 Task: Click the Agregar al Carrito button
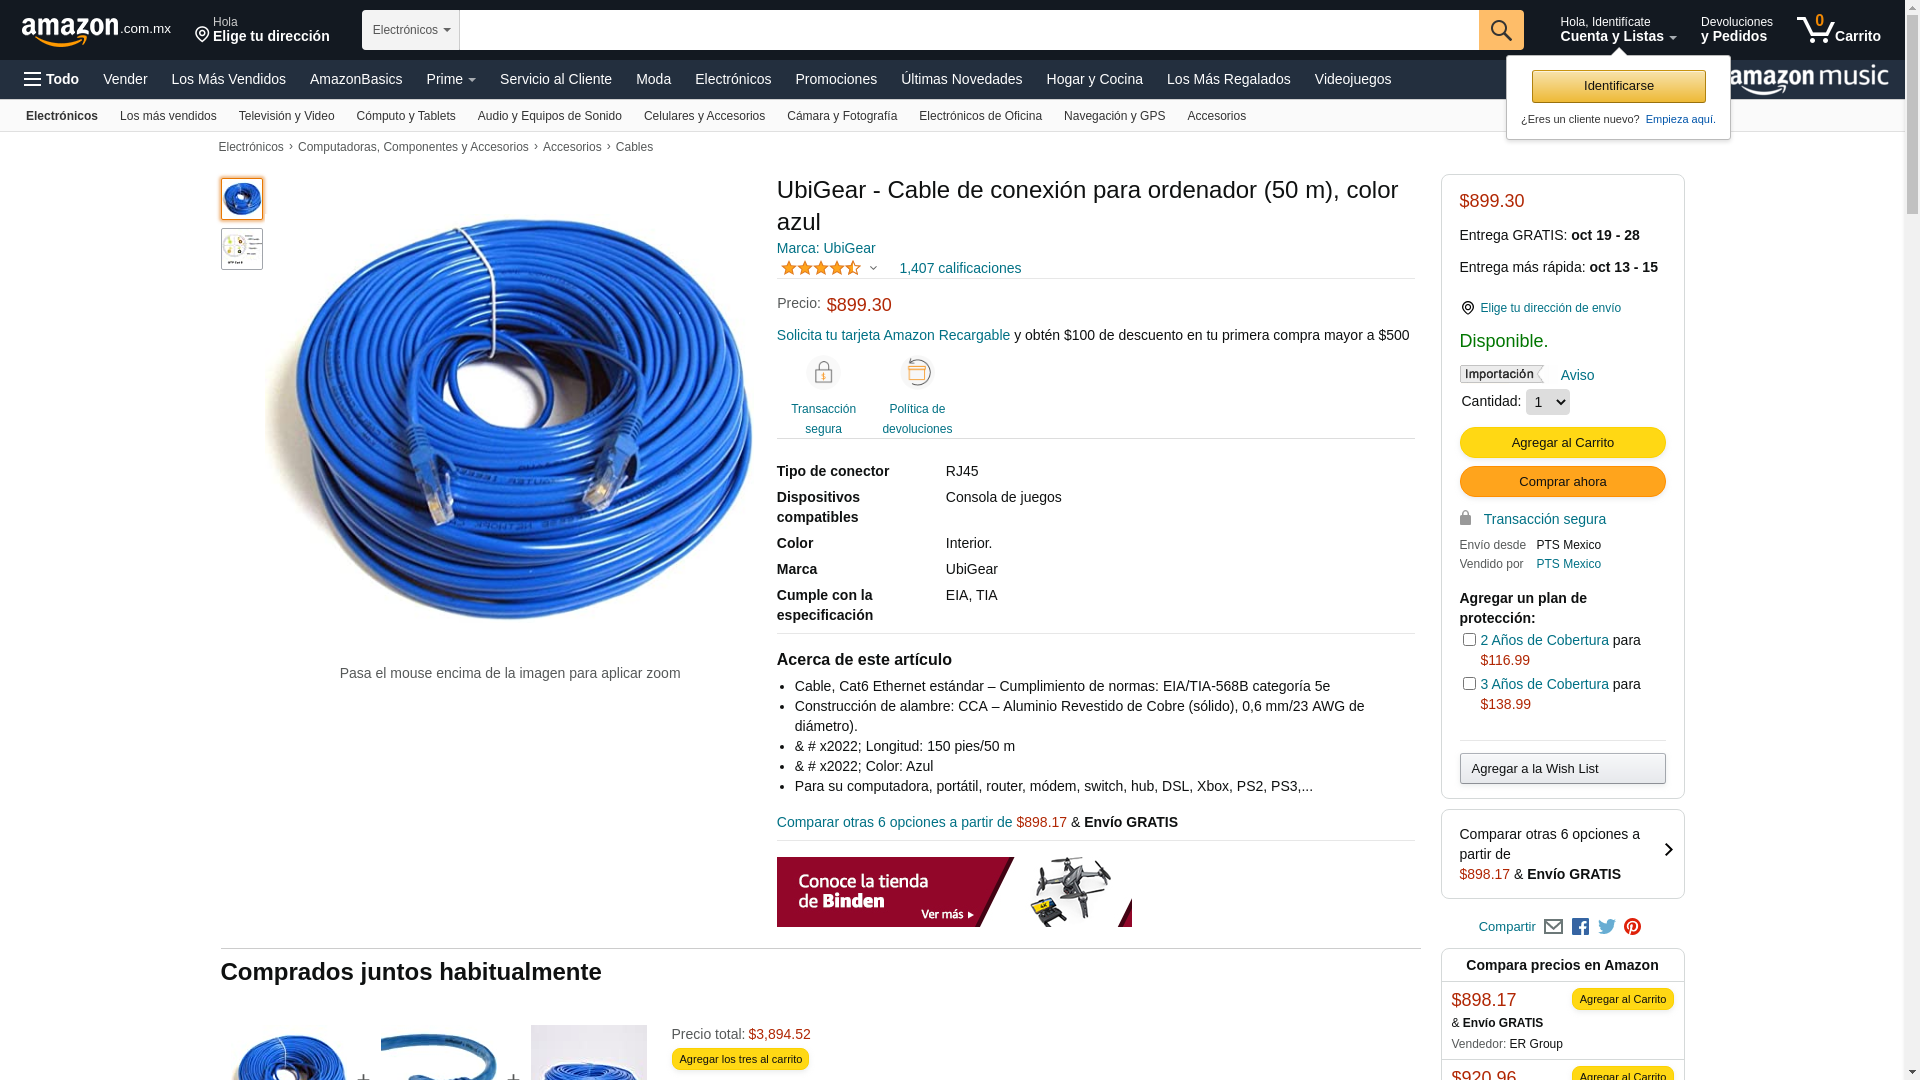click(1562, 442)
